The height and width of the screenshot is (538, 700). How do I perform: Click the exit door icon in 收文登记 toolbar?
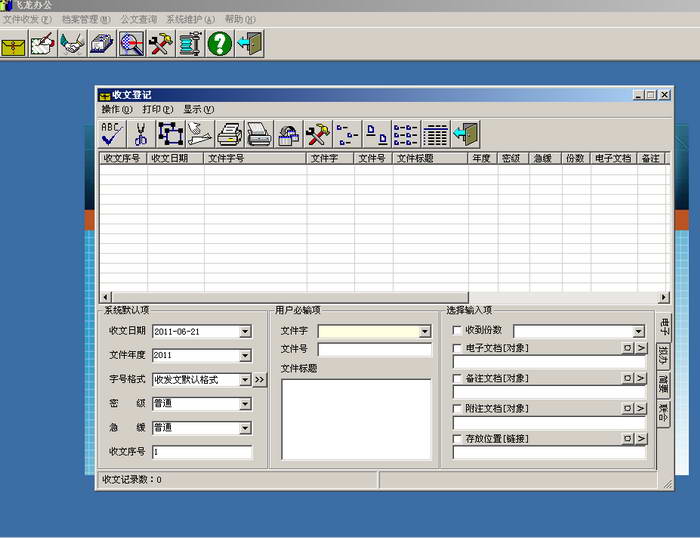465,134
